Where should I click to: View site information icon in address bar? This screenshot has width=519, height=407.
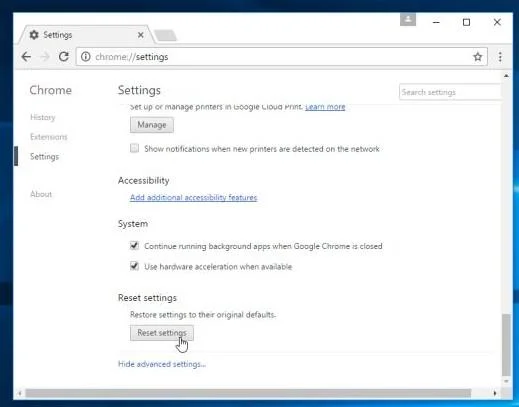pos(86,57)
